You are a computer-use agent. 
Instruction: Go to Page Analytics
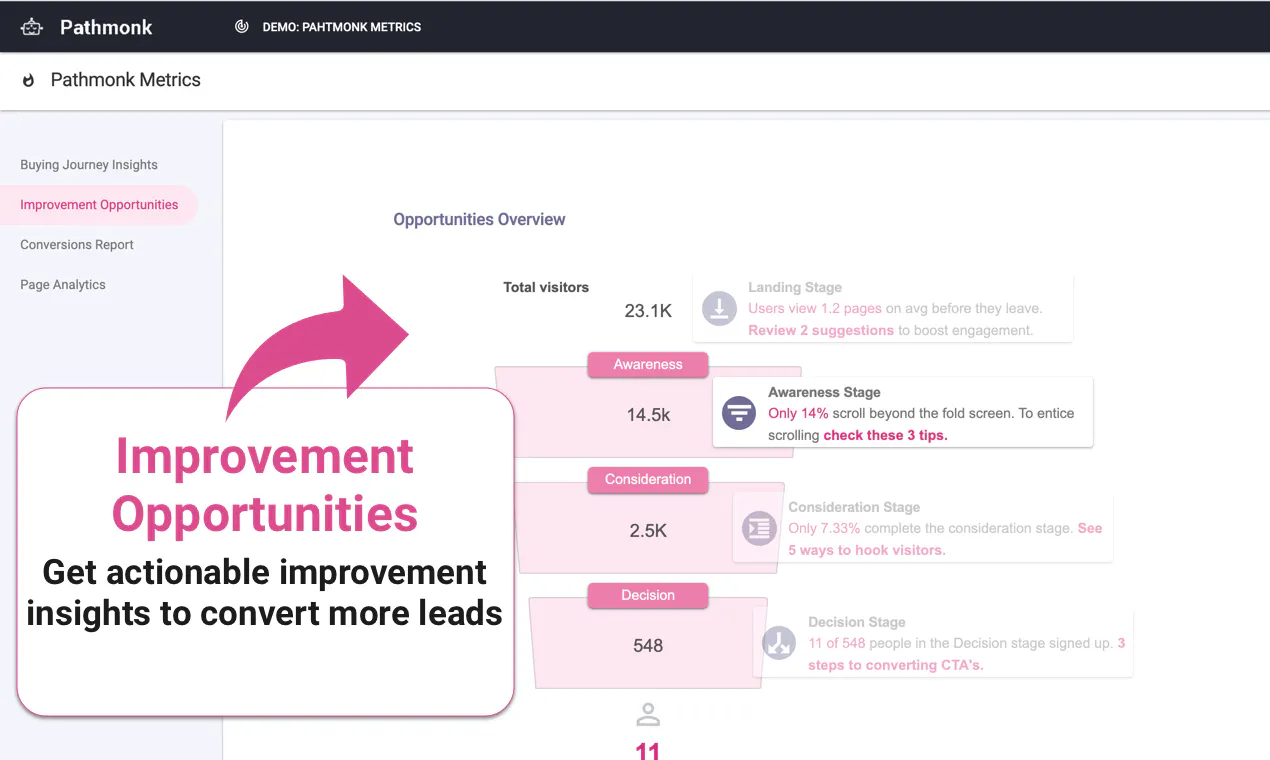(x=63, y=285)
